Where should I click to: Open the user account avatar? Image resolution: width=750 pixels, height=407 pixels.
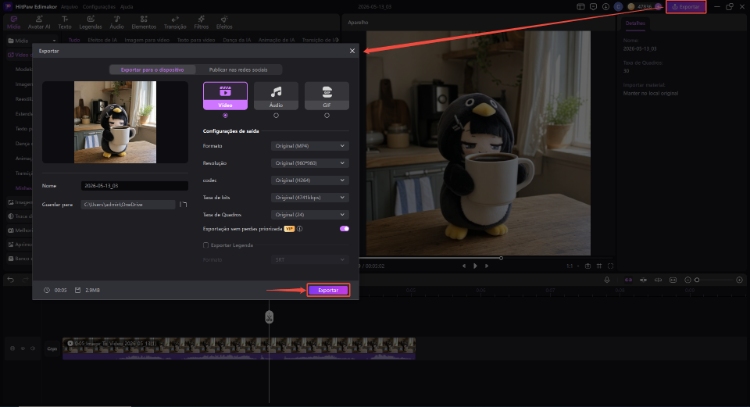[x=618, y=7]
